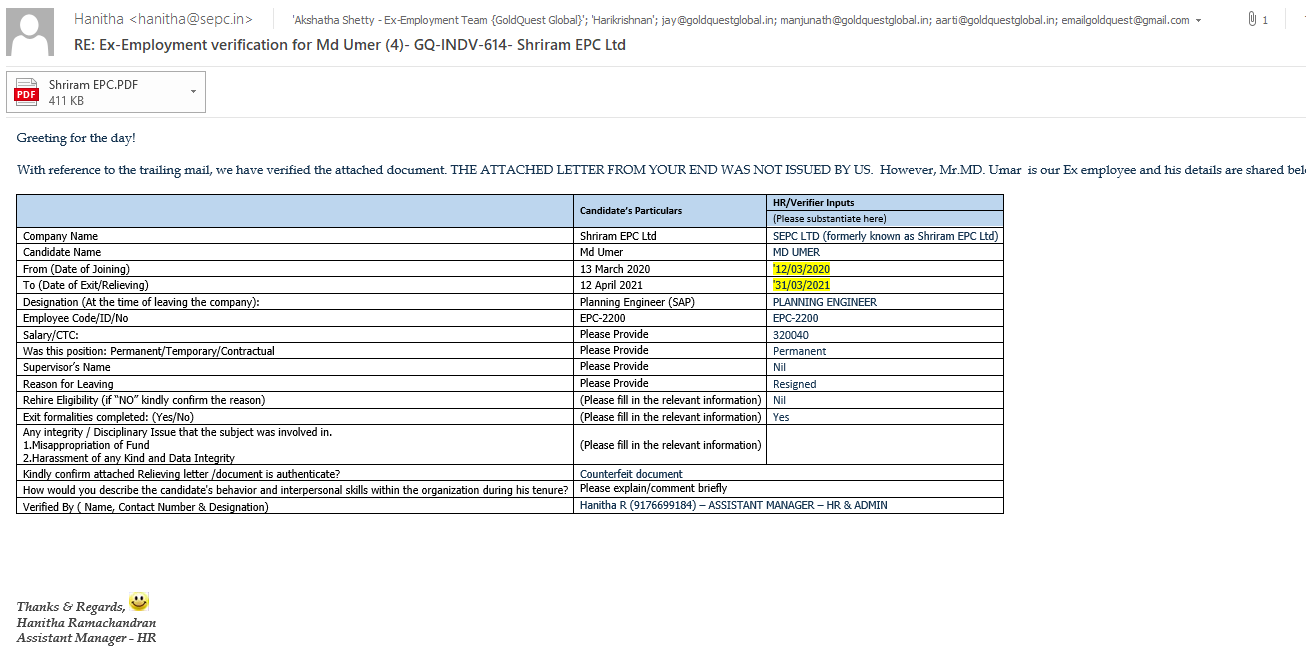Click highlighted date '31/03/2021
Screen dimensions: 1306x646
pos(801,286)
